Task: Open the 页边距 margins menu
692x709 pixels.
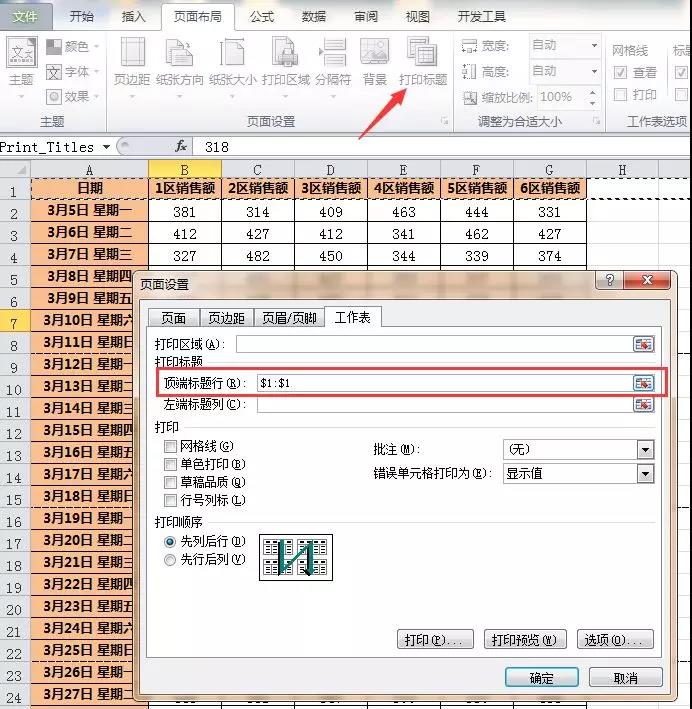Action: click(132, 67)
